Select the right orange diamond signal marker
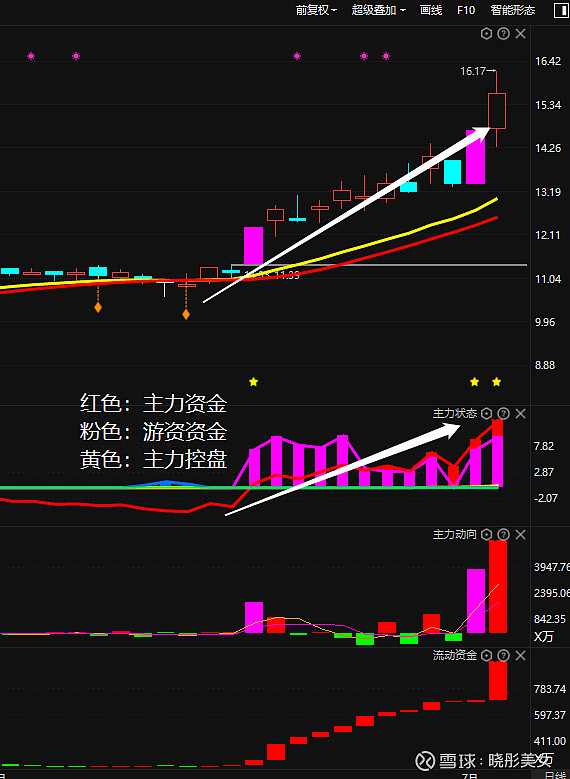The image size is (570, 779). point(186,314)
